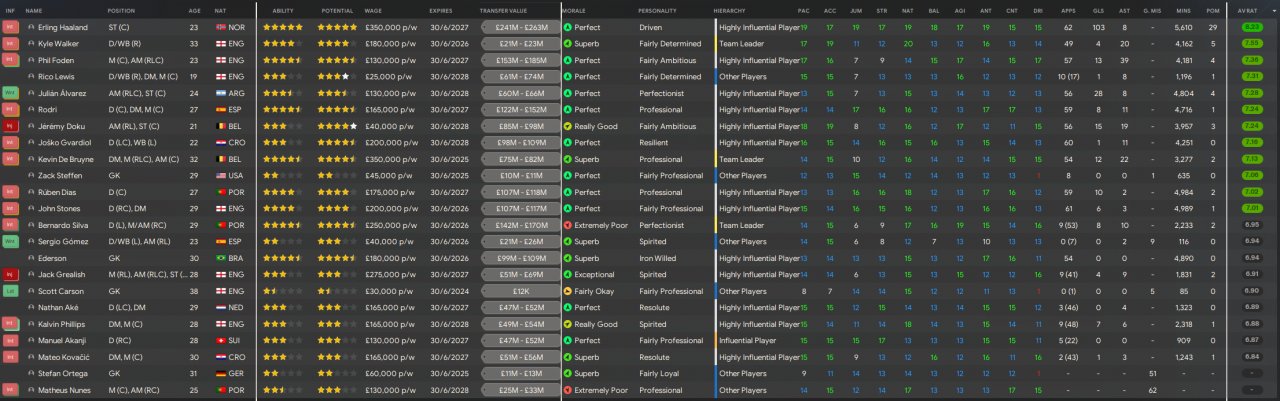Open Stefan Ortega's player profile
This screenshot has height=401, width=1280.
61,373
